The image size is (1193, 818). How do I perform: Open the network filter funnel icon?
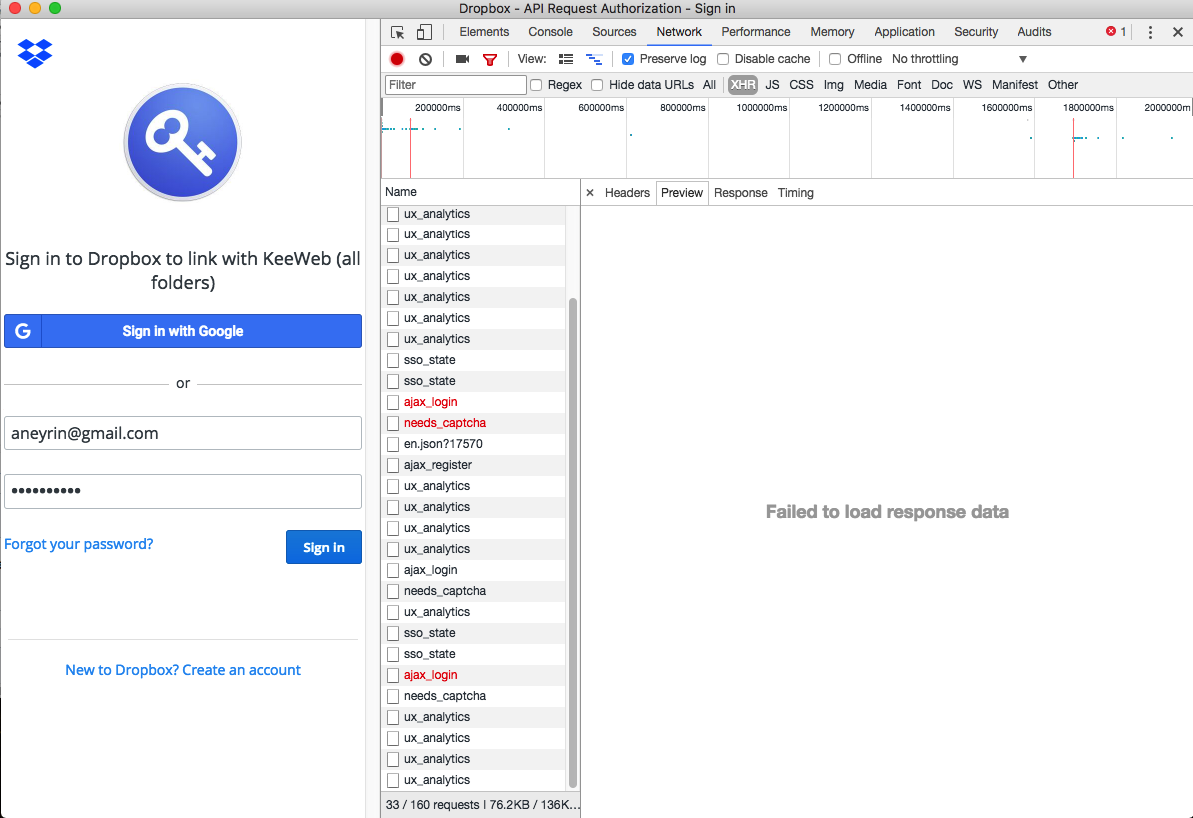pyautogui.click(x=490, y=59)
